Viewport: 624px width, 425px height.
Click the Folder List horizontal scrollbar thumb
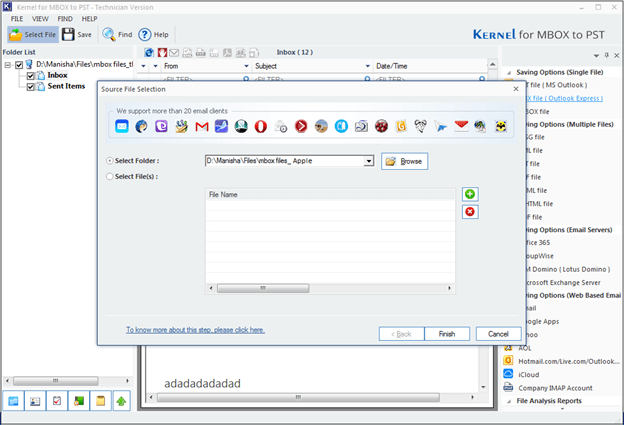click(55, 381)
